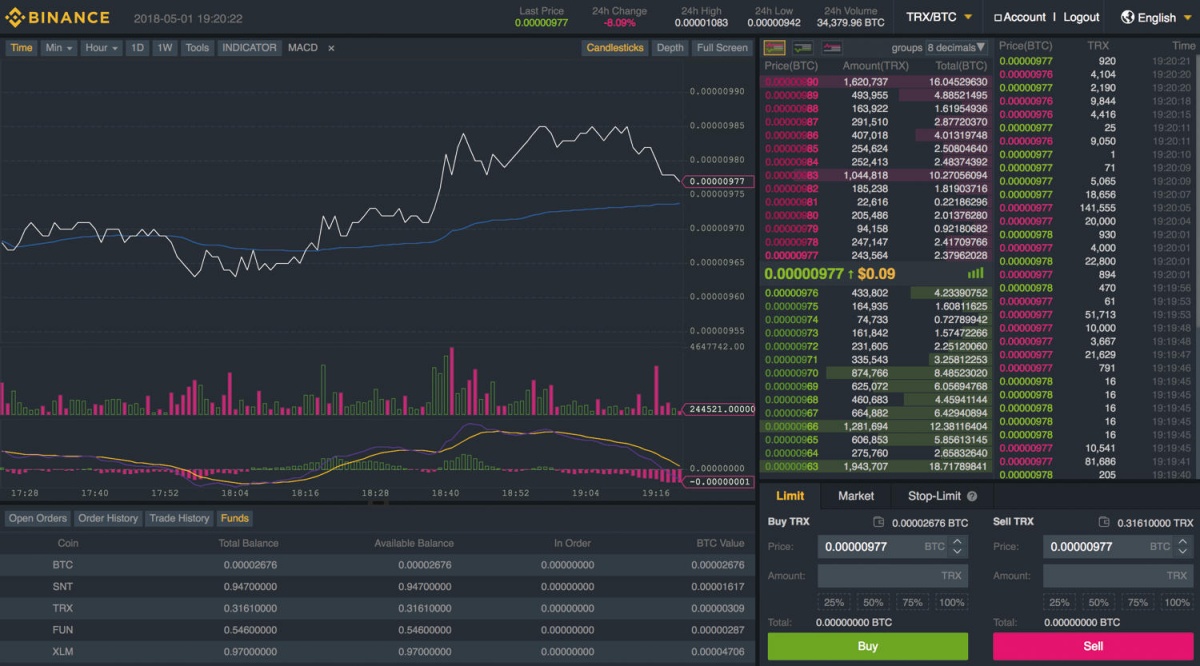Open the Funds tab
This screenshot has width=1200, height=666.
[235, 518]
